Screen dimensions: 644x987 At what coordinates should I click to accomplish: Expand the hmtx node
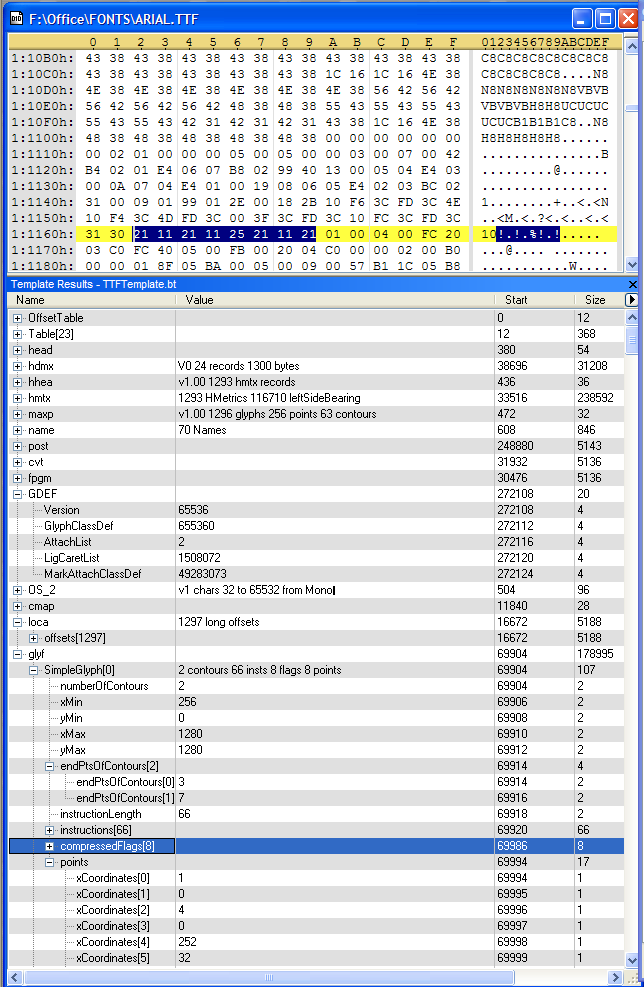click(18, 398)
